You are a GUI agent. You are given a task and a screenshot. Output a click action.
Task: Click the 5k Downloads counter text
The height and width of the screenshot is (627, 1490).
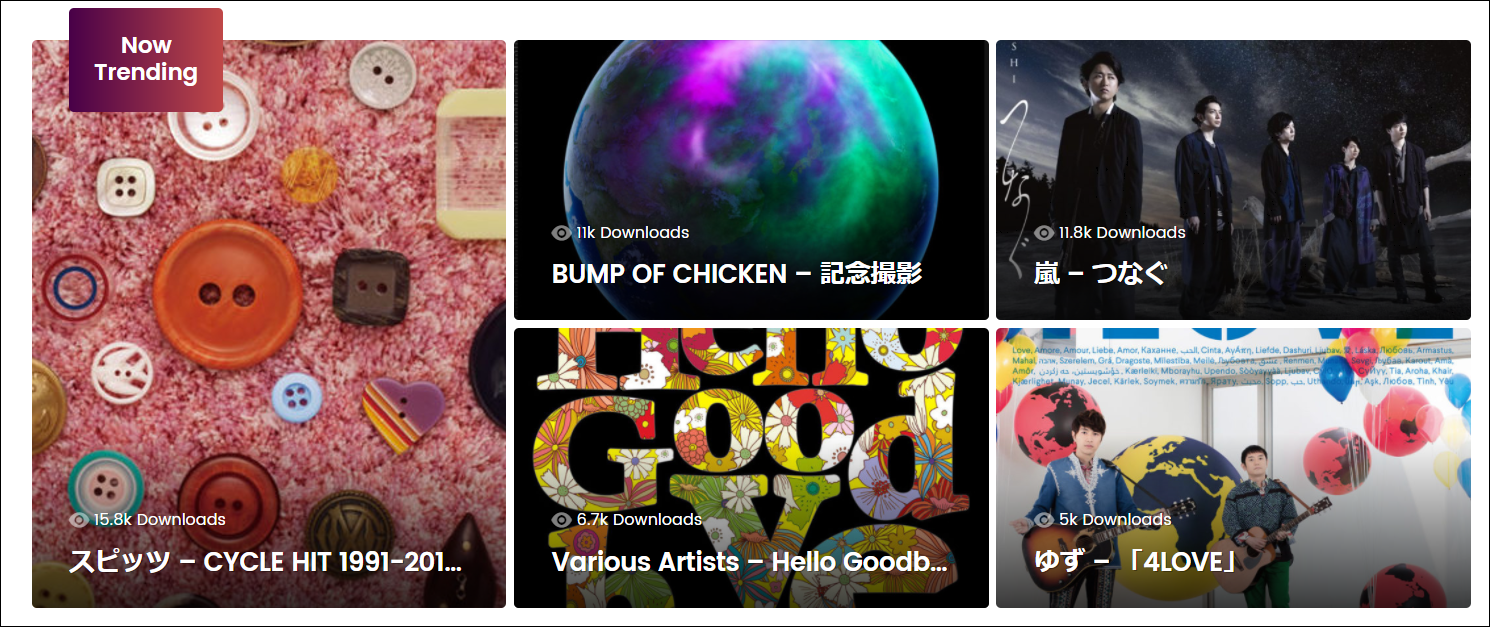pos(1115,520)
